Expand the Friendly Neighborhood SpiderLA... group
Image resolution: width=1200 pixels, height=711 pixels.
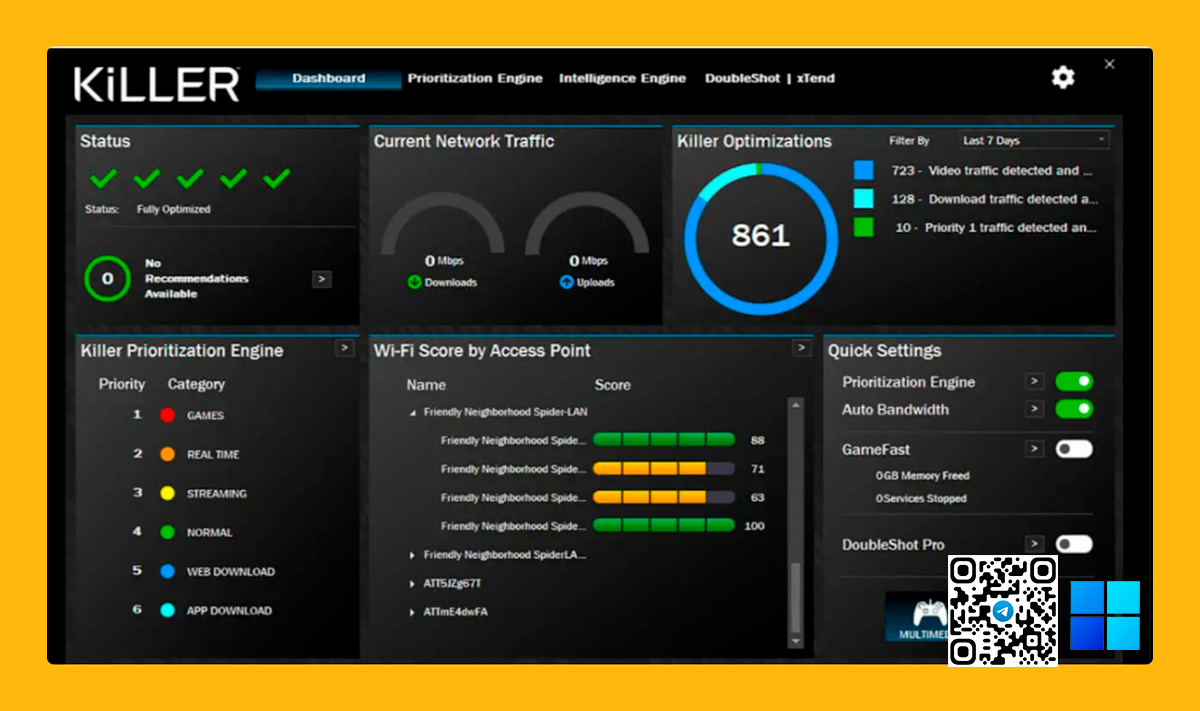tap(412, 555)
